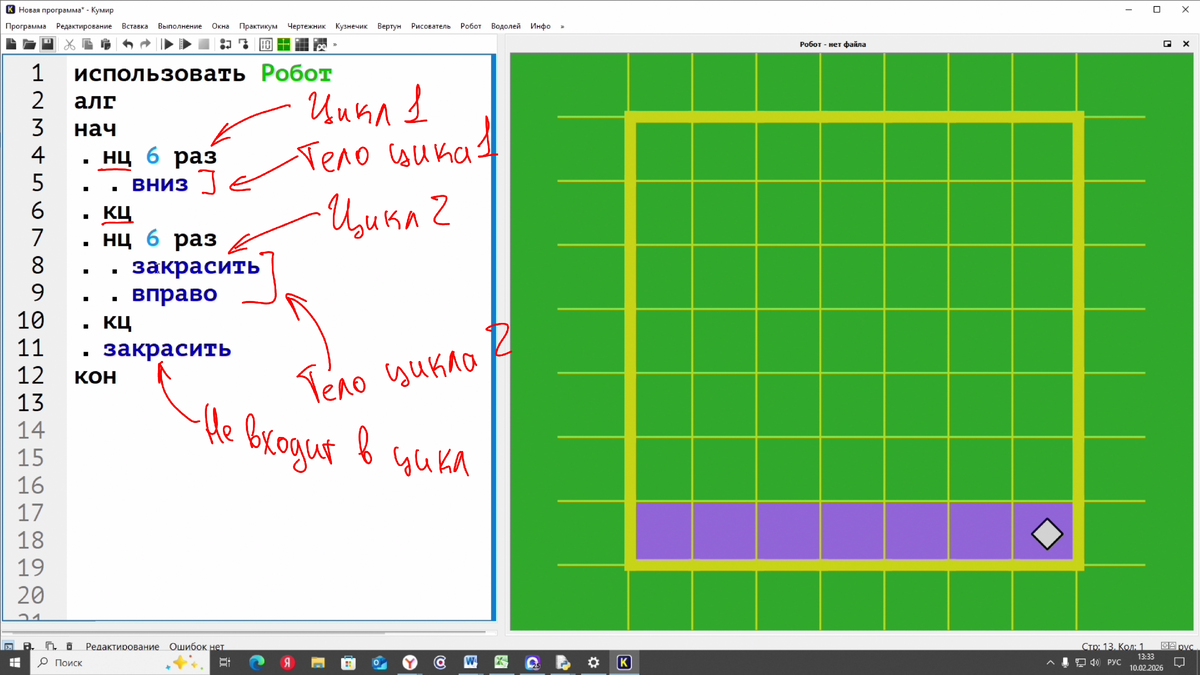
Task: Click the green word 'Робот' in the code
Action: pos(296,74)
